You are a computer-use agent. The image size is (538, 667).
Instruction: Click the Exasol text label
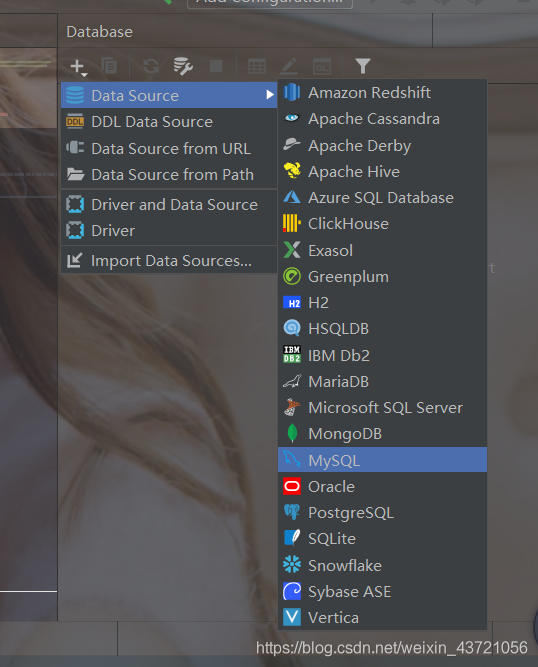pos(330,251)
